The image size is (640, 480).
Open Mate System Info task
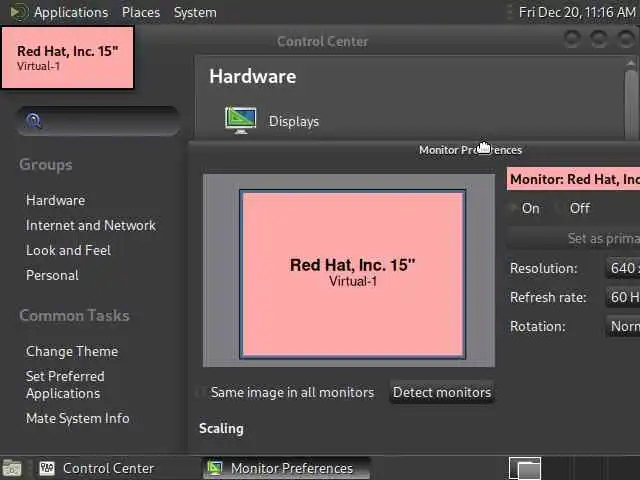78,418
